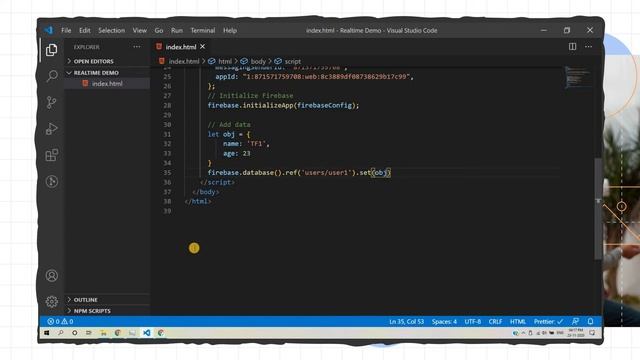The width and height of the screenshot is (640, 360).
Task: Click the html breadcrumb item
Action: [224, 61]
